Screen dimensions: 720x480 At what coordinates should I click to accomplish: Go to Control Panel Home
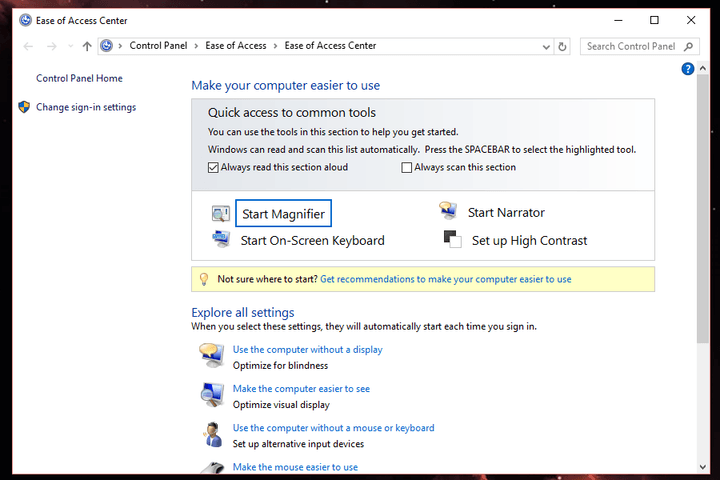click(x=79, y=79)
